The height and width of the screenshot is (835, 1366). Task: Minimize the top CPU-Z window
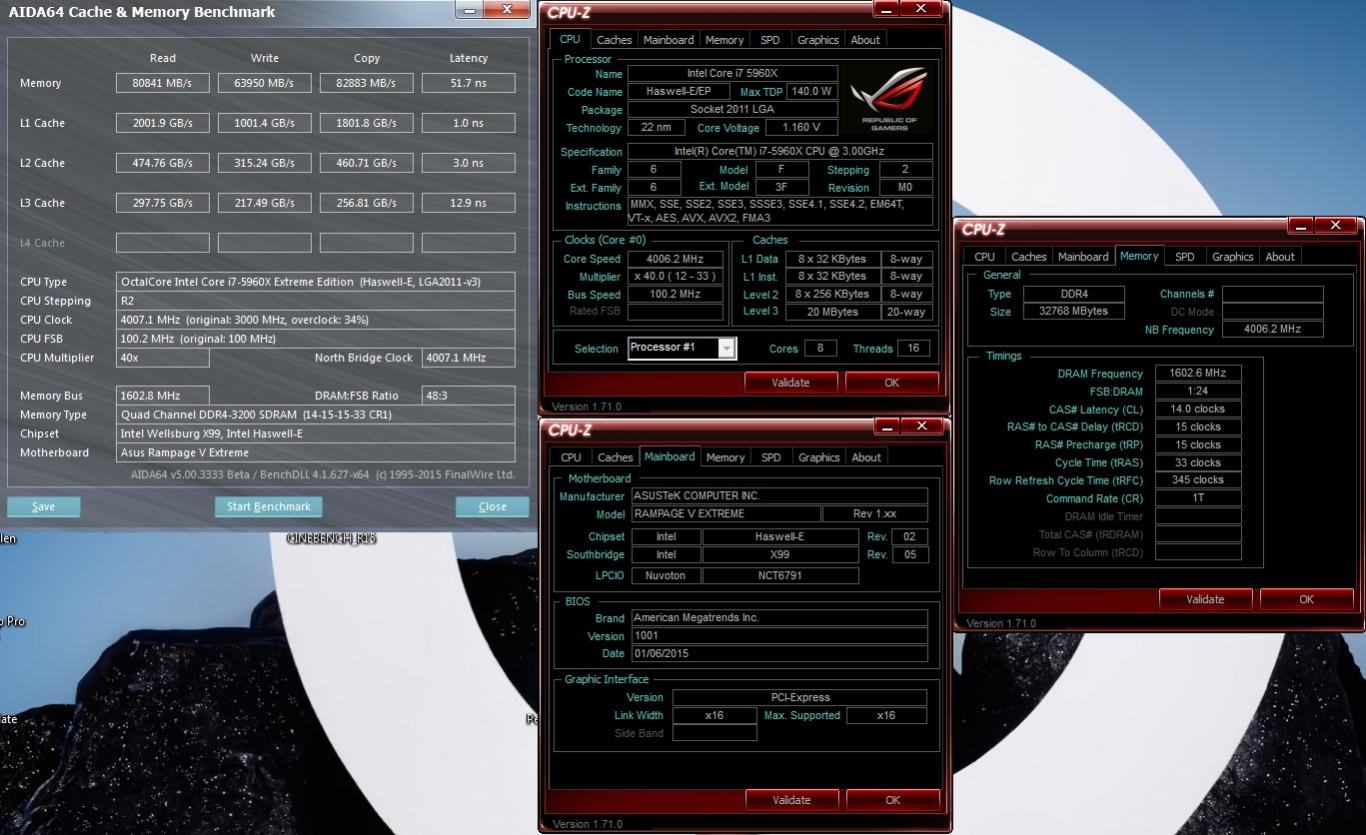coord(885,8)
